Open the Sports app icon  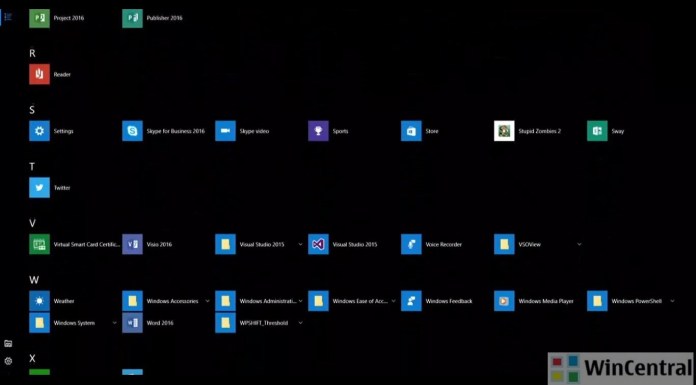tap(318, 131)
